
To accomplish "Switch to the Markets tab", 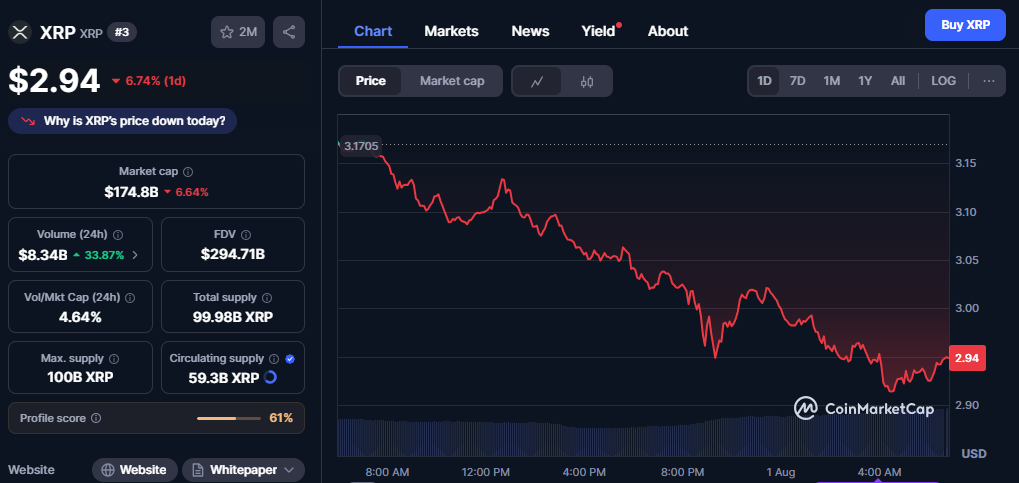I will [451, 31].
